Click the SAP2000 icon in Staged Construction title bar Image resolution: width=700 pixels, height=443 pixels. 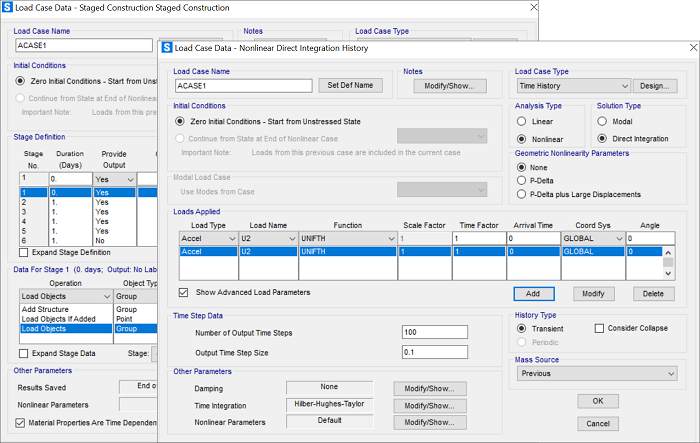[x=7, y=7]
